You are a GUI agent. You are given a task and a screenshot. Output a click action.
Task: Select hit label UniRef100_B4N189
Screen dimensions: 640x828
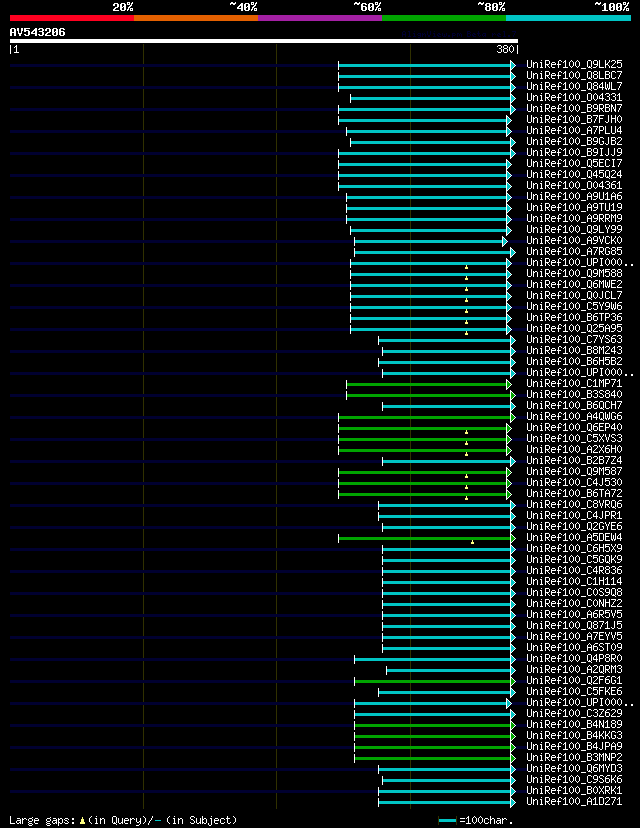click(x=574, y=724)
